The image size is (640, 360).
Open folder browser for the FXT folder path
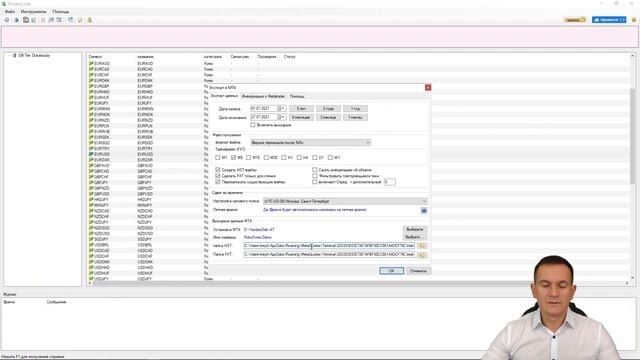pos(422,255)
